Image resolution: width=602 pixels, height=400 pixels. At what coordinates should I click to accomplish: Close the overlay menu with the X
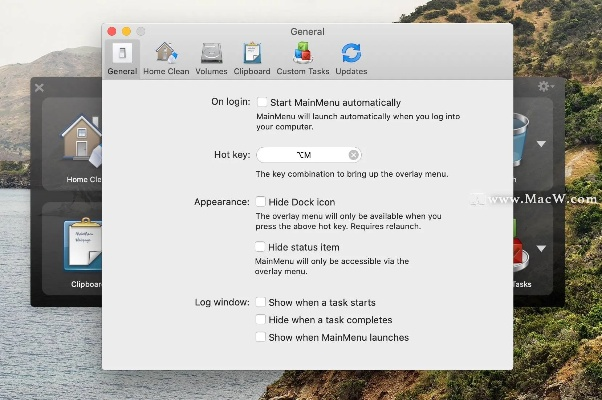click(x=39, y=88)
